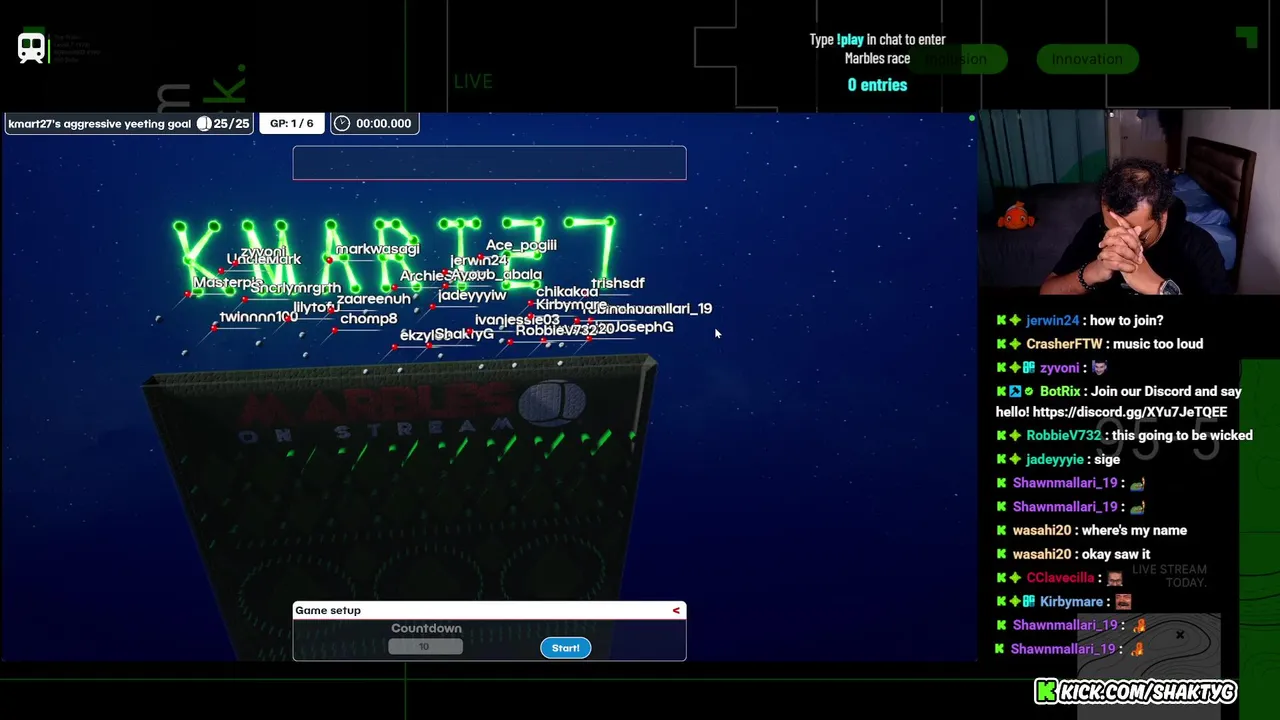Click the empty text field above the KMART27 sign

coord(489,163)
